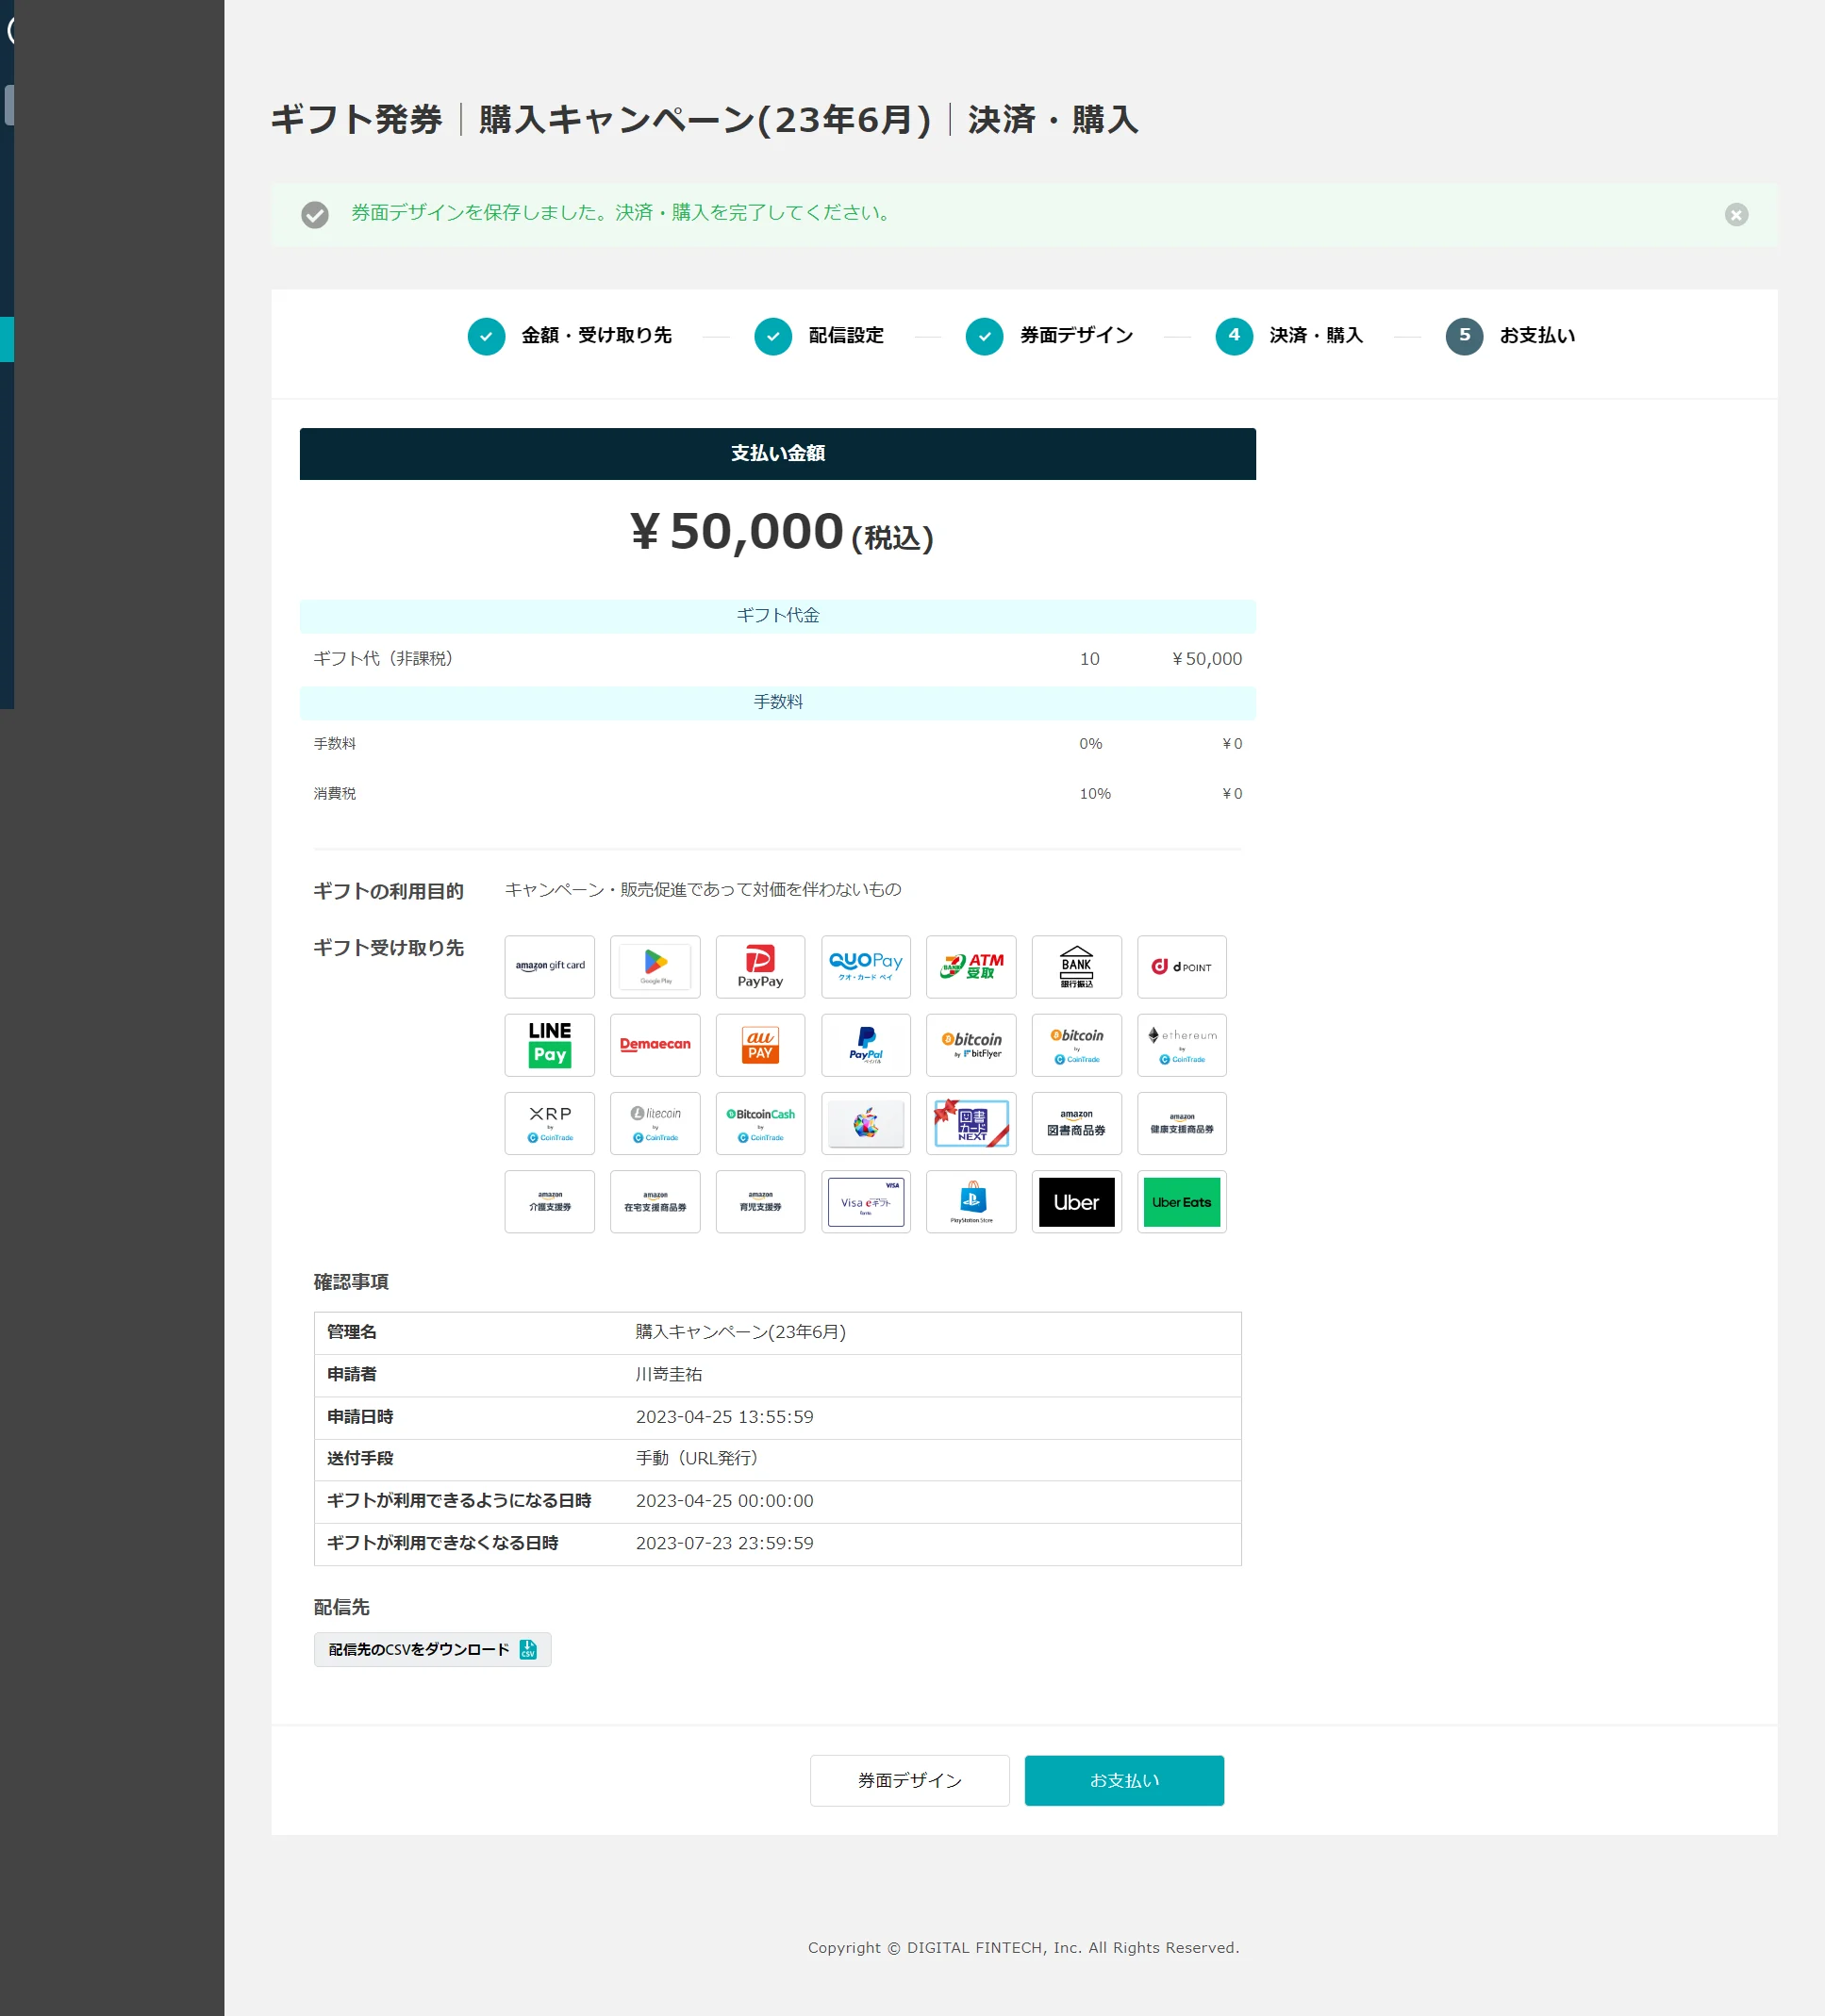Viewport: 1825px width, 2016px height.
Task: Select the bitcoin by bitFlyer icon
Action: pos(971,1044)
